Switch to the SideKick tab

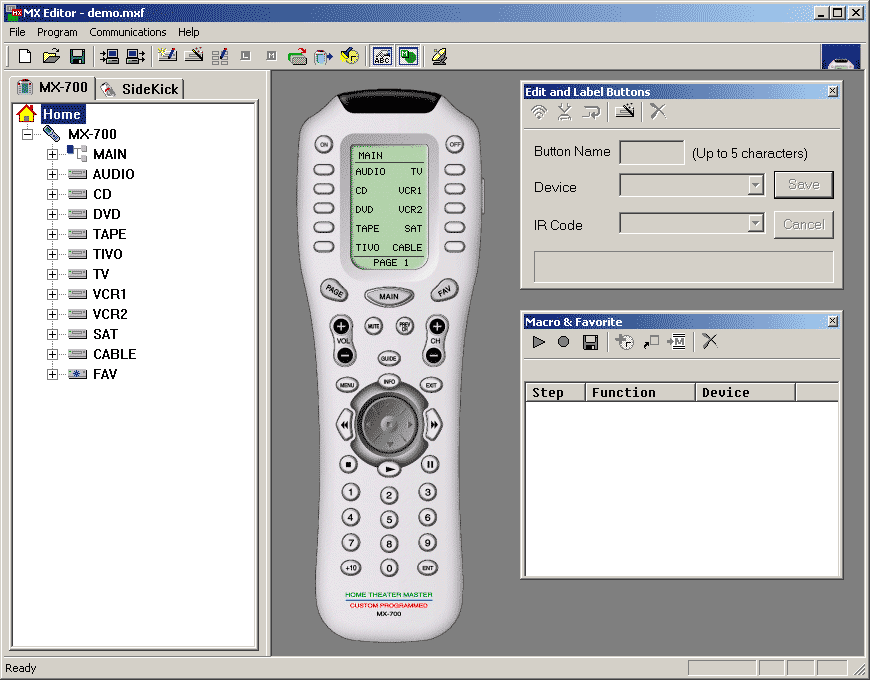tap(140, 89)
